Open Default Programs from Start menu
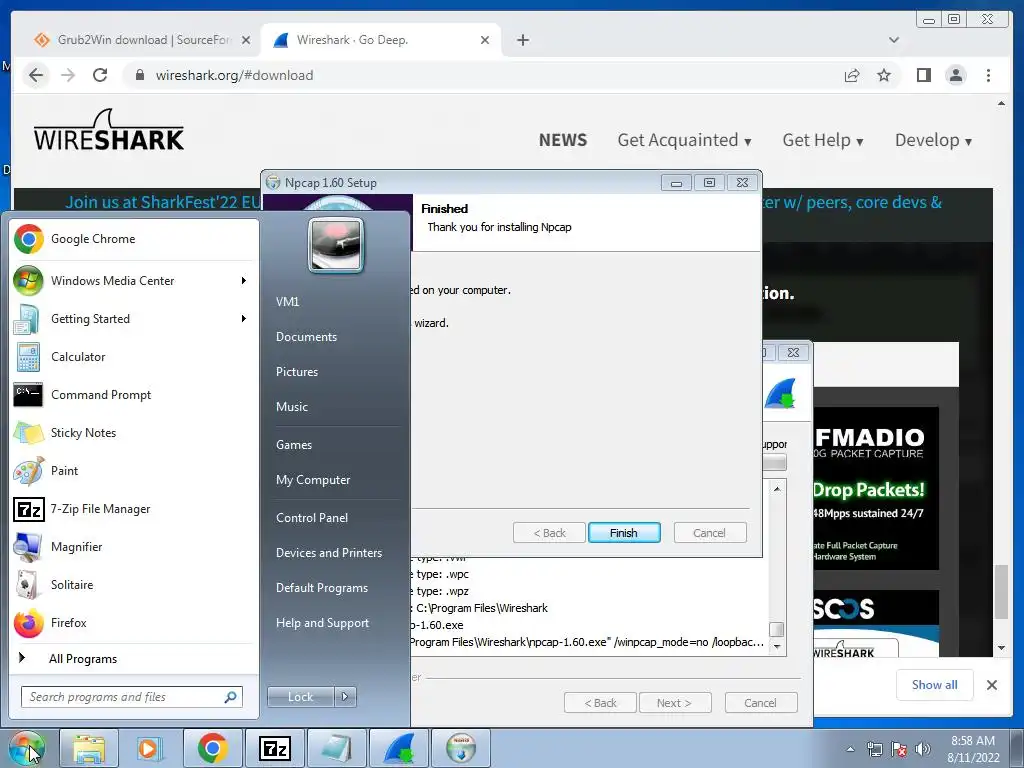Screen dimensions: 1024x768 click(x=321, y=588)
